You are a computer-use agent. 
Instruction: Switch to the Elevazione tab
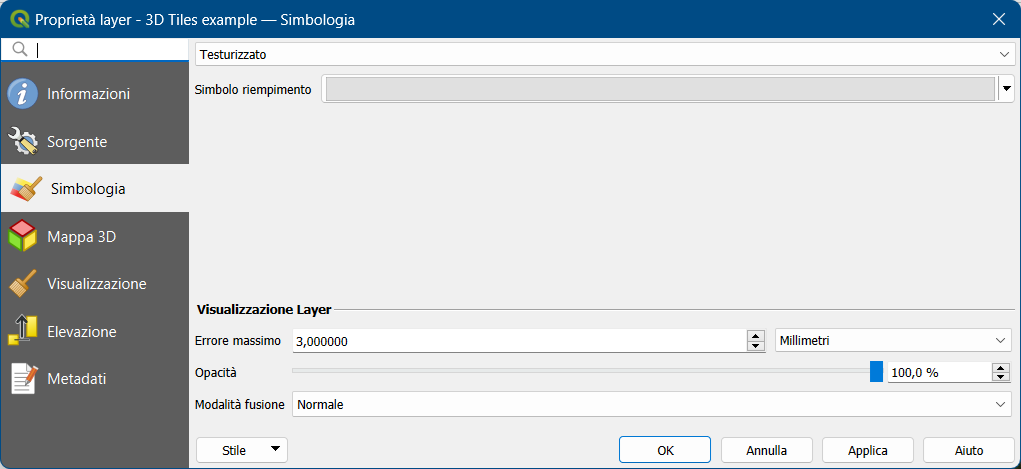click(x=94, y=332)
